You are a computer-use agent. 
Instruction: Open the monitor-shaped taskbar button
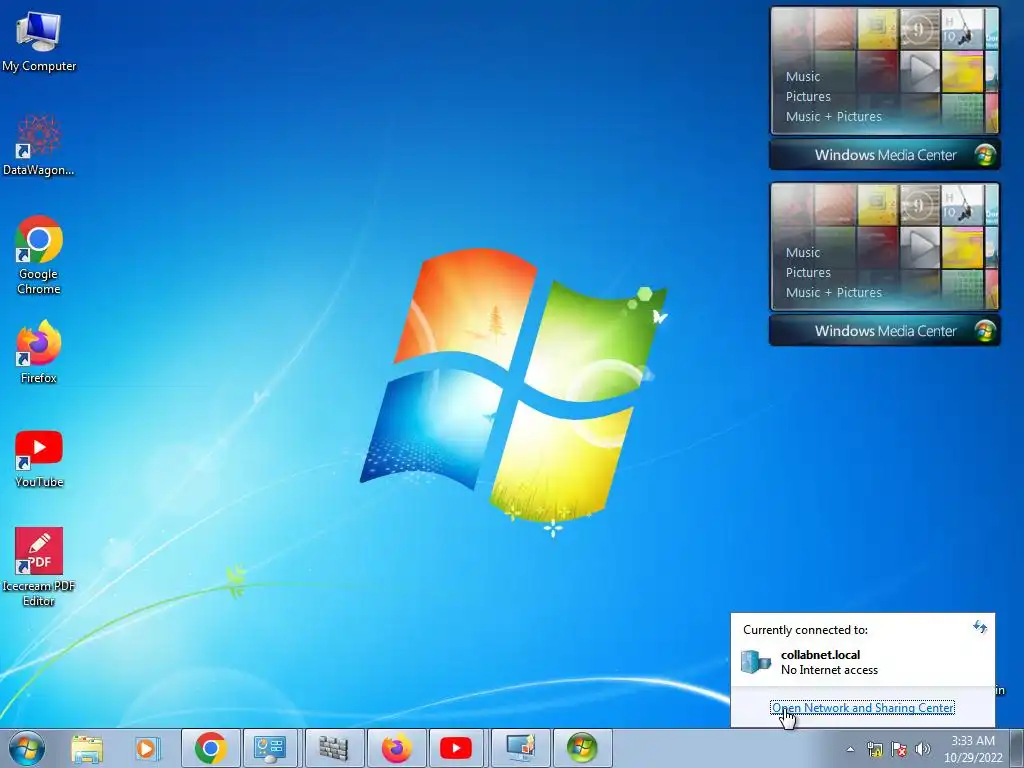point(520,748)
